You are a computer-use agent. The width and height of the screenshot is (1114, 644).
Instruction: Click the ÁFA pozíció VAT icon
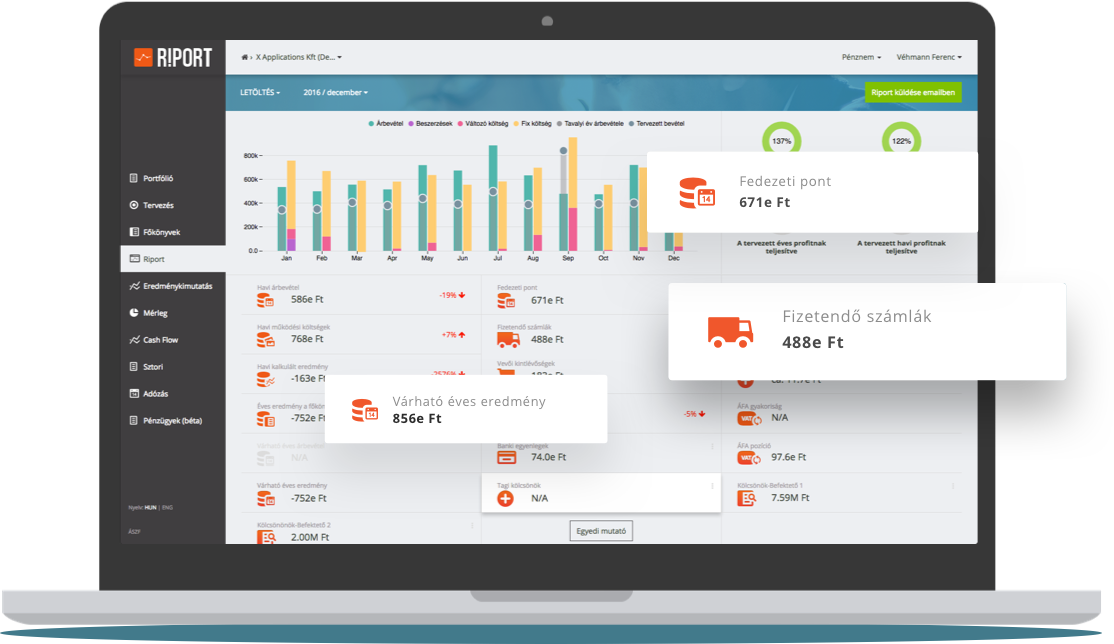(x=749, y=457)
